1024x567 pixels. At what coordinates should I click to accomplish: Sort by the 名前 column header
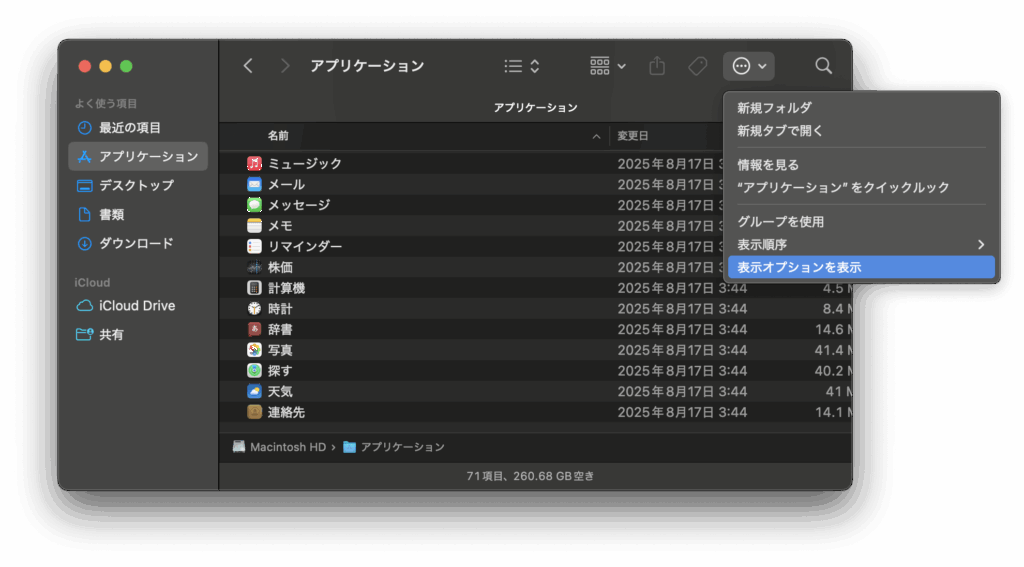click(x=278, y=136)
